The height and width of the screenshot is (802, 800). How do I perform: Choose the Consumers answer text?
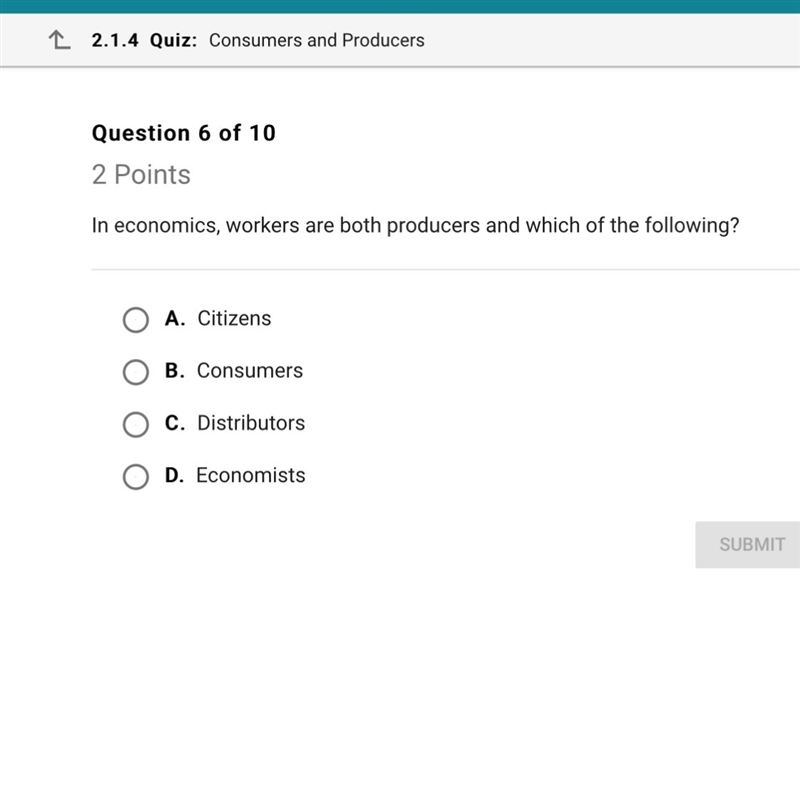click(x=250, y=370)
